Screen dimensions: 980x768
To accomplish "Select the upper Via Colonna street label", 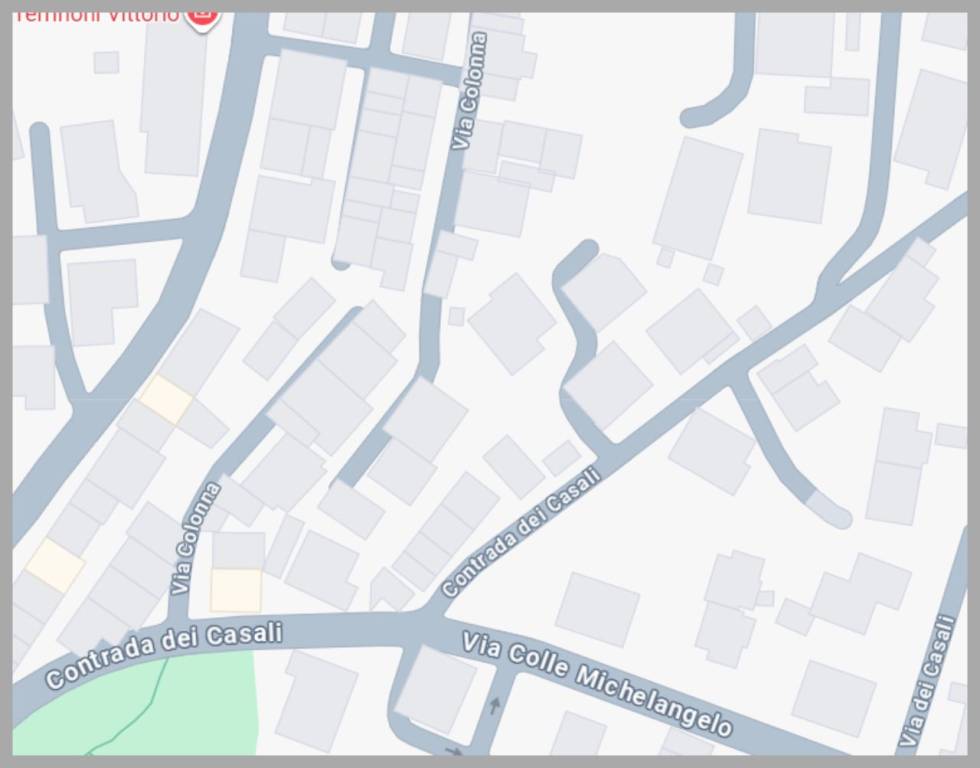I will pos(468,91).
